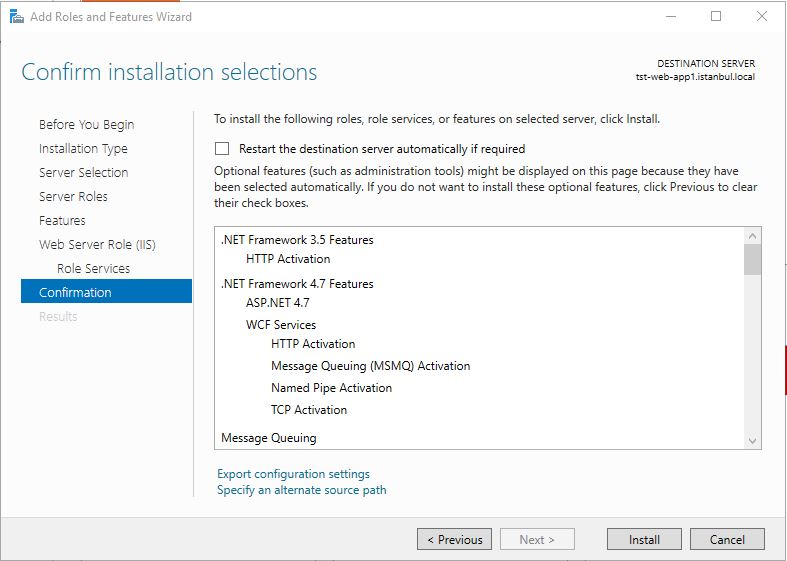Minimize the wizard window
787x561 pixels.
671,17
